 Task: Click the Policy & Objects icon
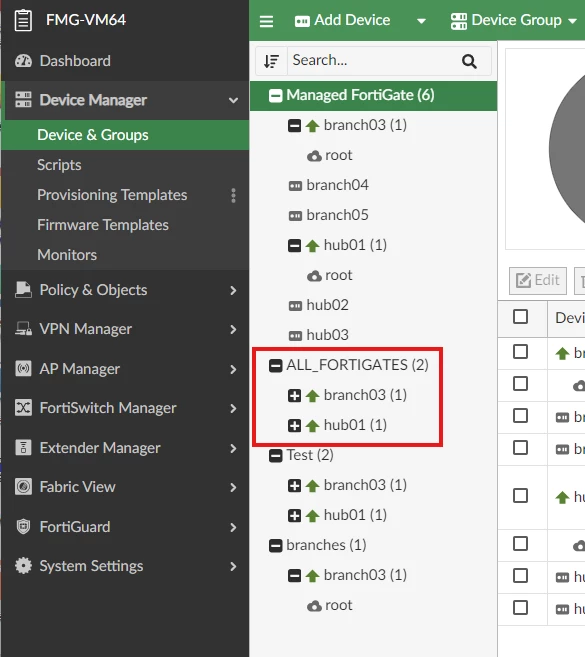pyautogui.click(x=23, y=290)
